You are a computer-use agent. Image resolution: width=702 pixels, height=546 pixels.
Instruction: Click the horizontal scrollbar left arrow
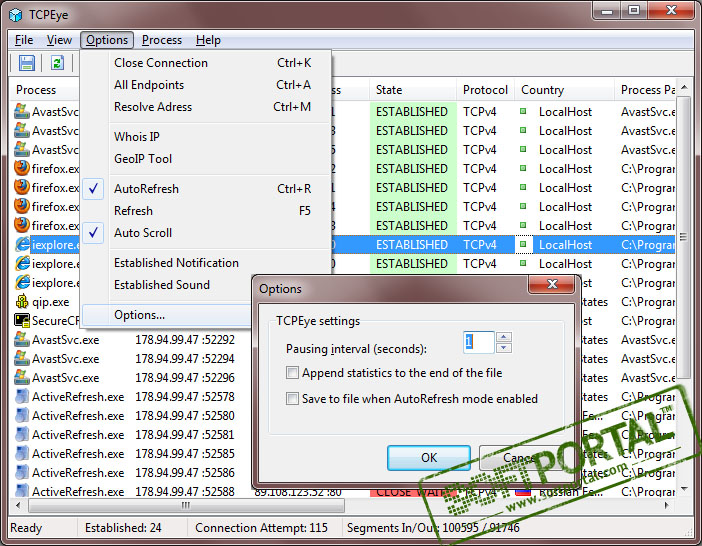[x=17, y=505]
